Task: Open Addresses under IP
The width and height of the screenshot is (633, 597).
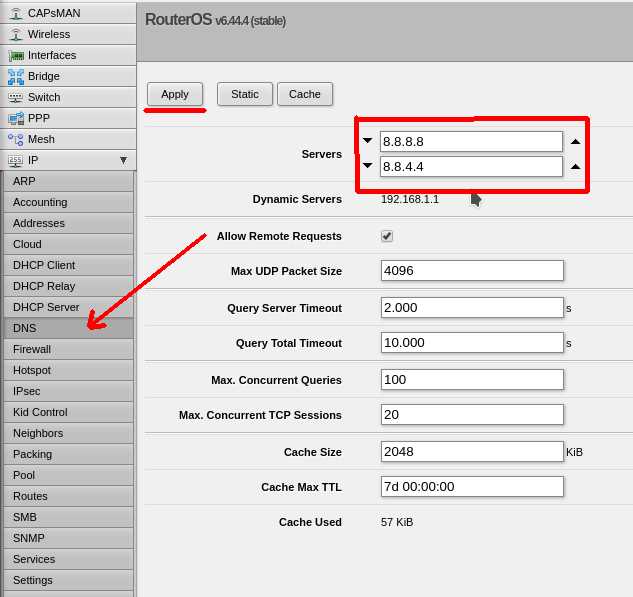Action: [69, 223]
